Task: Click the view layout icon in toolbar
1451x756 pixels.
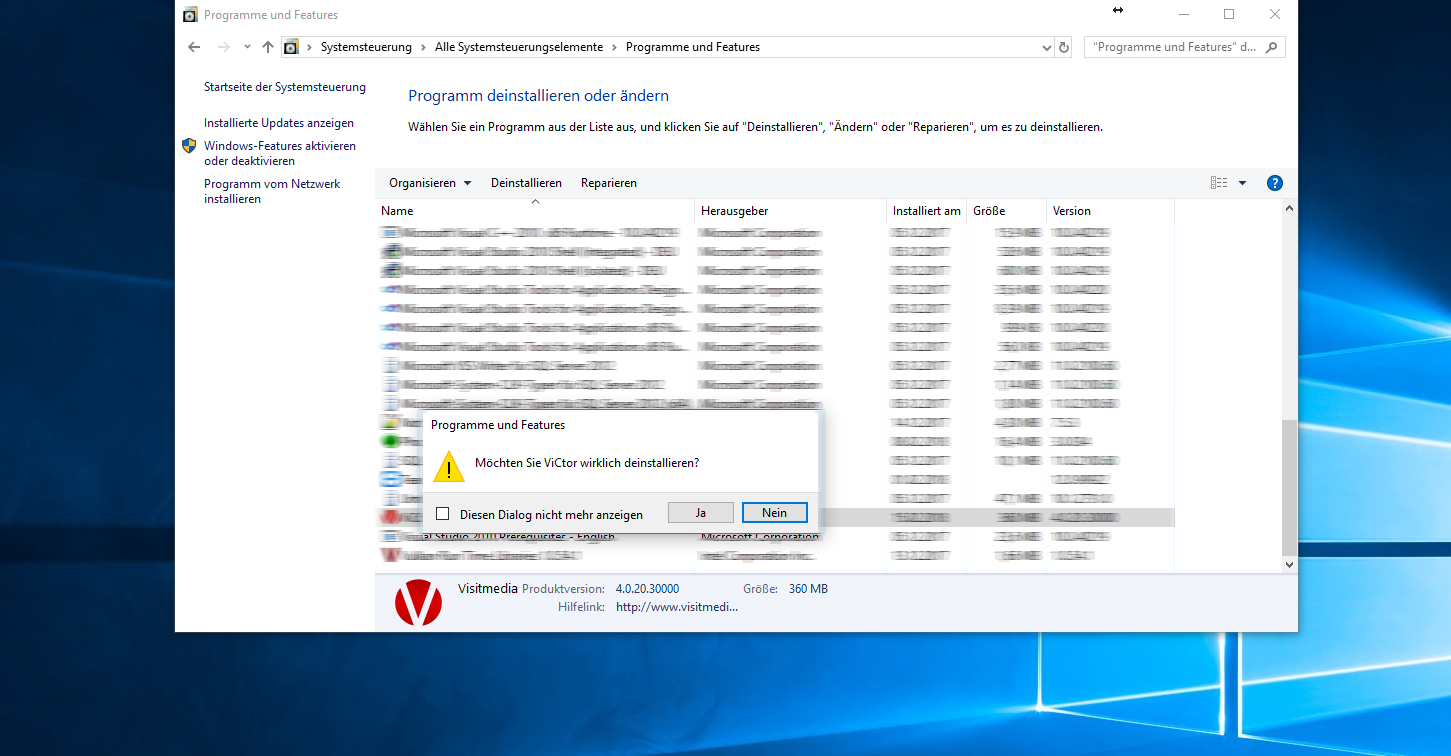Action: [x=1218, y=183]
